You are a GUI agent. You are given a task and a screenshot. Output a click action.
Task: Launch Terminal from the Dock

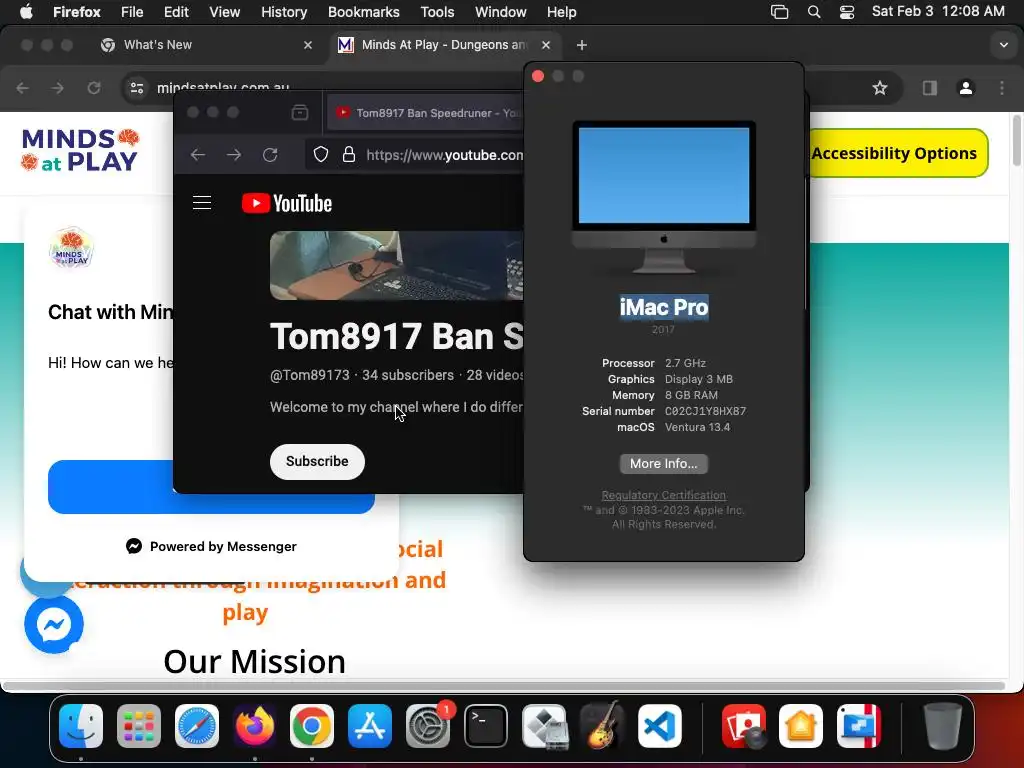pyautogui.click(x=486, y=726)
